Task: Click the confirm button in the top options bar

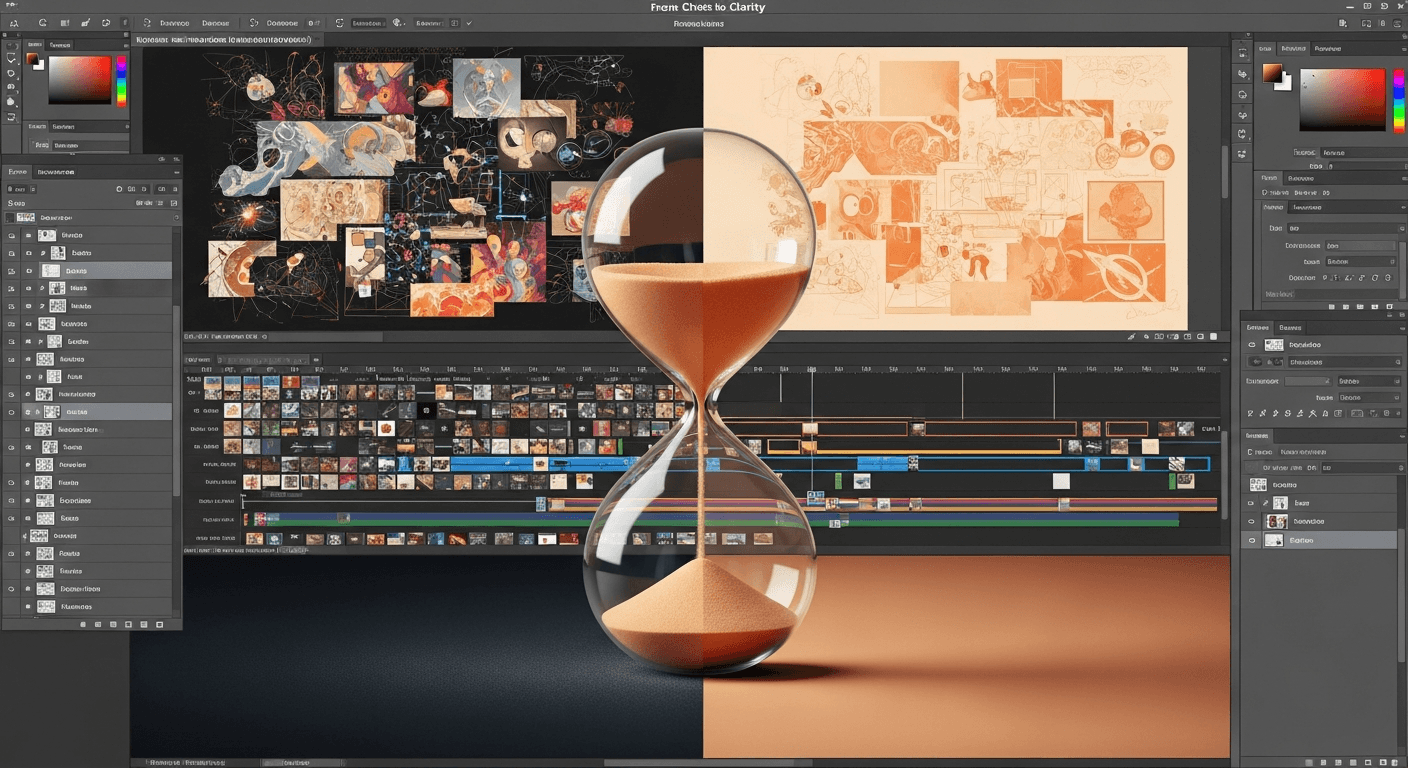Action: pos(468,23)
